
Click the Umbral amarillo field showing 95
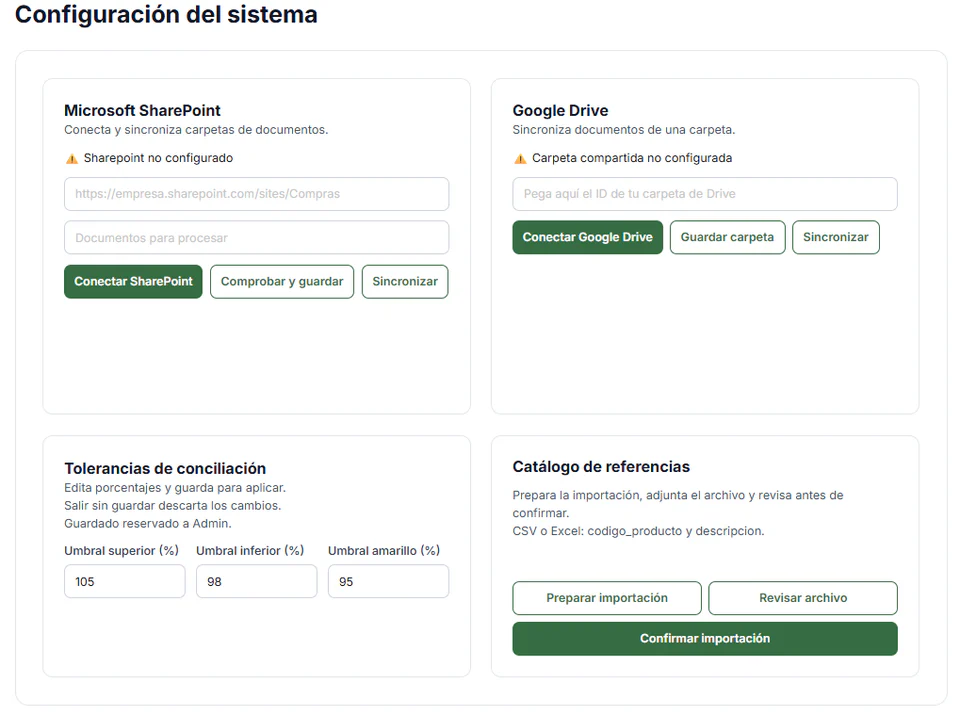[x=388, y=582]
